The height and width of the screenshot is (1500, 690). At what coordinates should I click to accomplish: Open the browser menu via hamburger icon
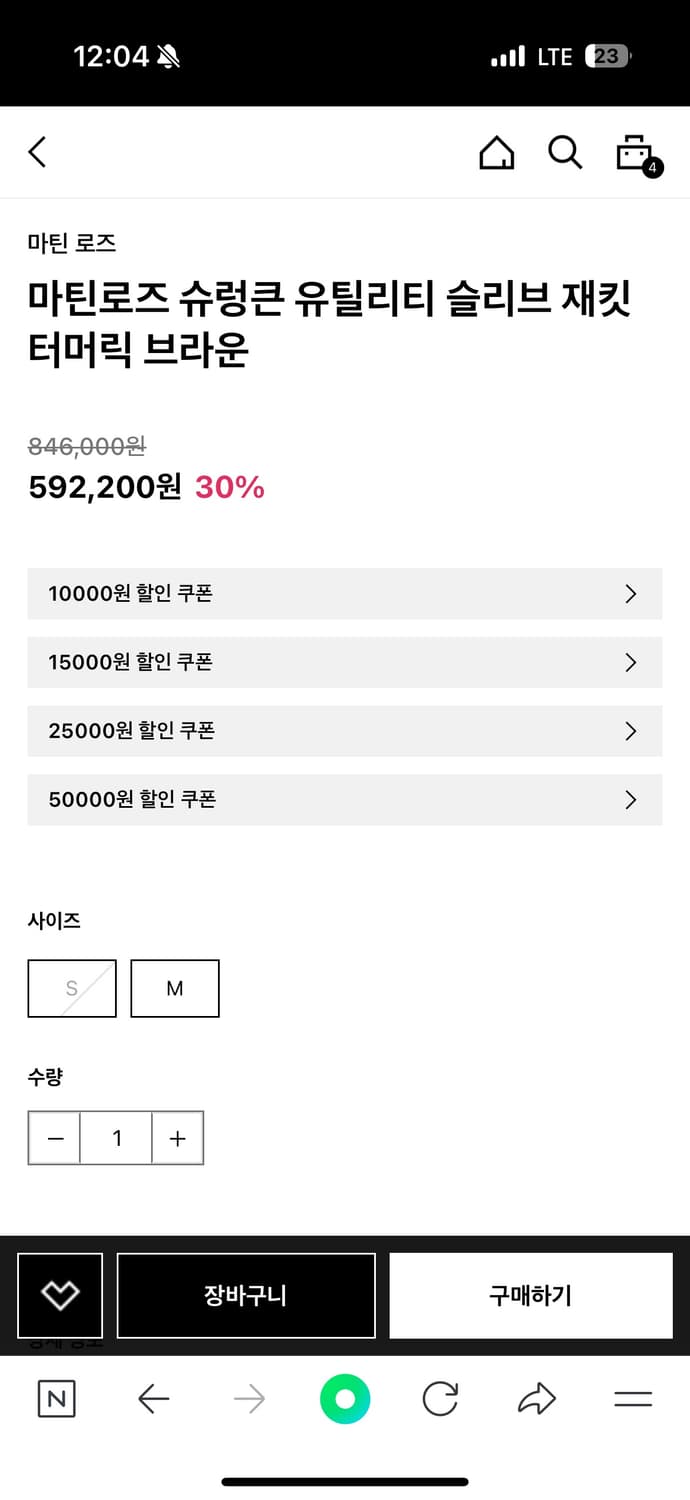pos(633,1399)
